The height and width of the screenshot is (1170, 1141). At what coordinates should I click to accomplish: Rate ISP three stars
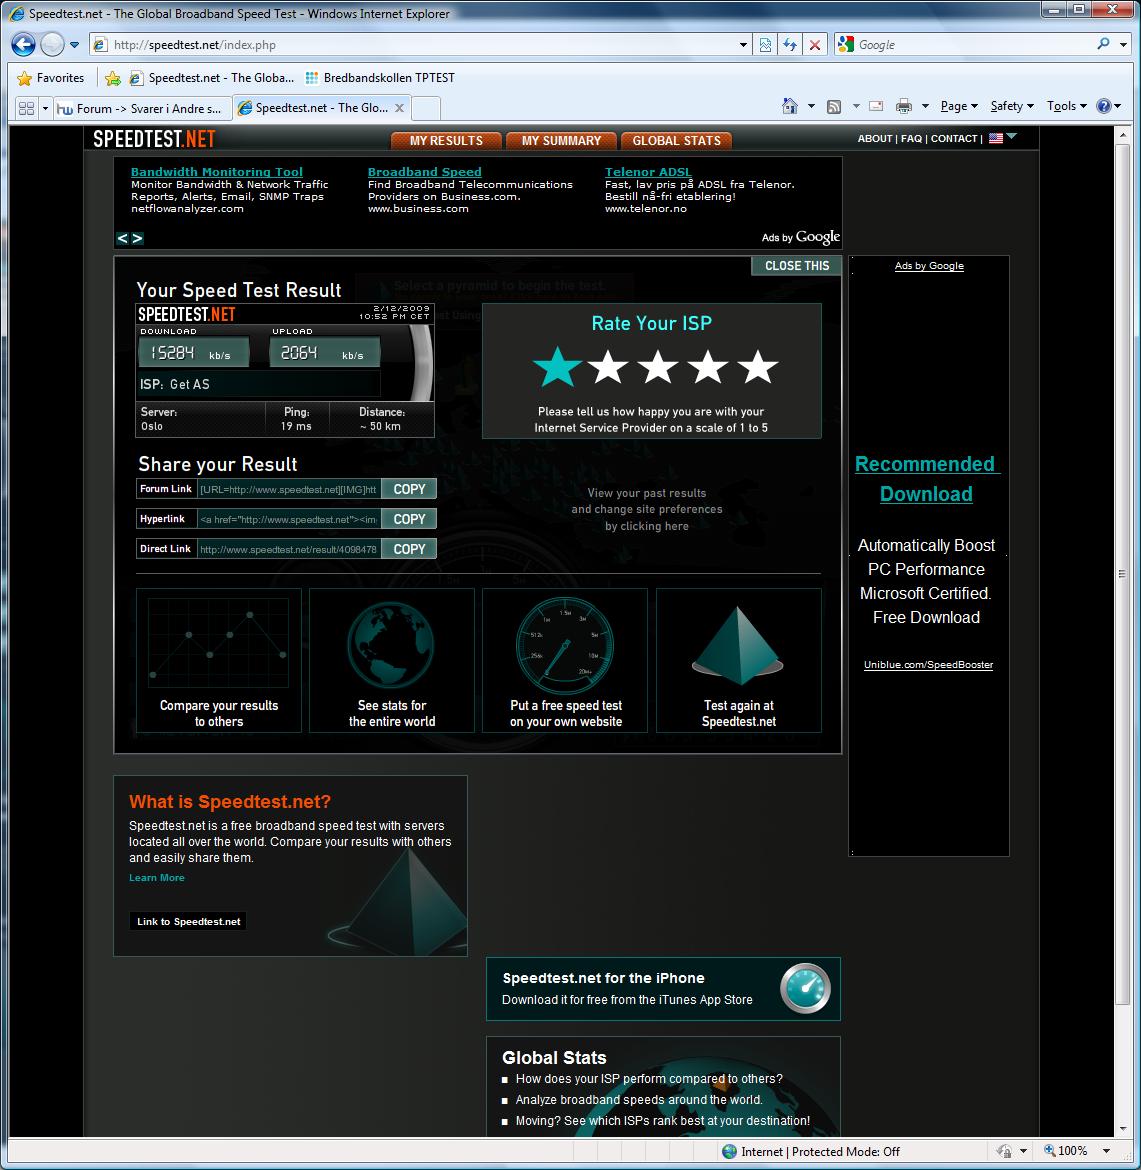coord(658,366)
